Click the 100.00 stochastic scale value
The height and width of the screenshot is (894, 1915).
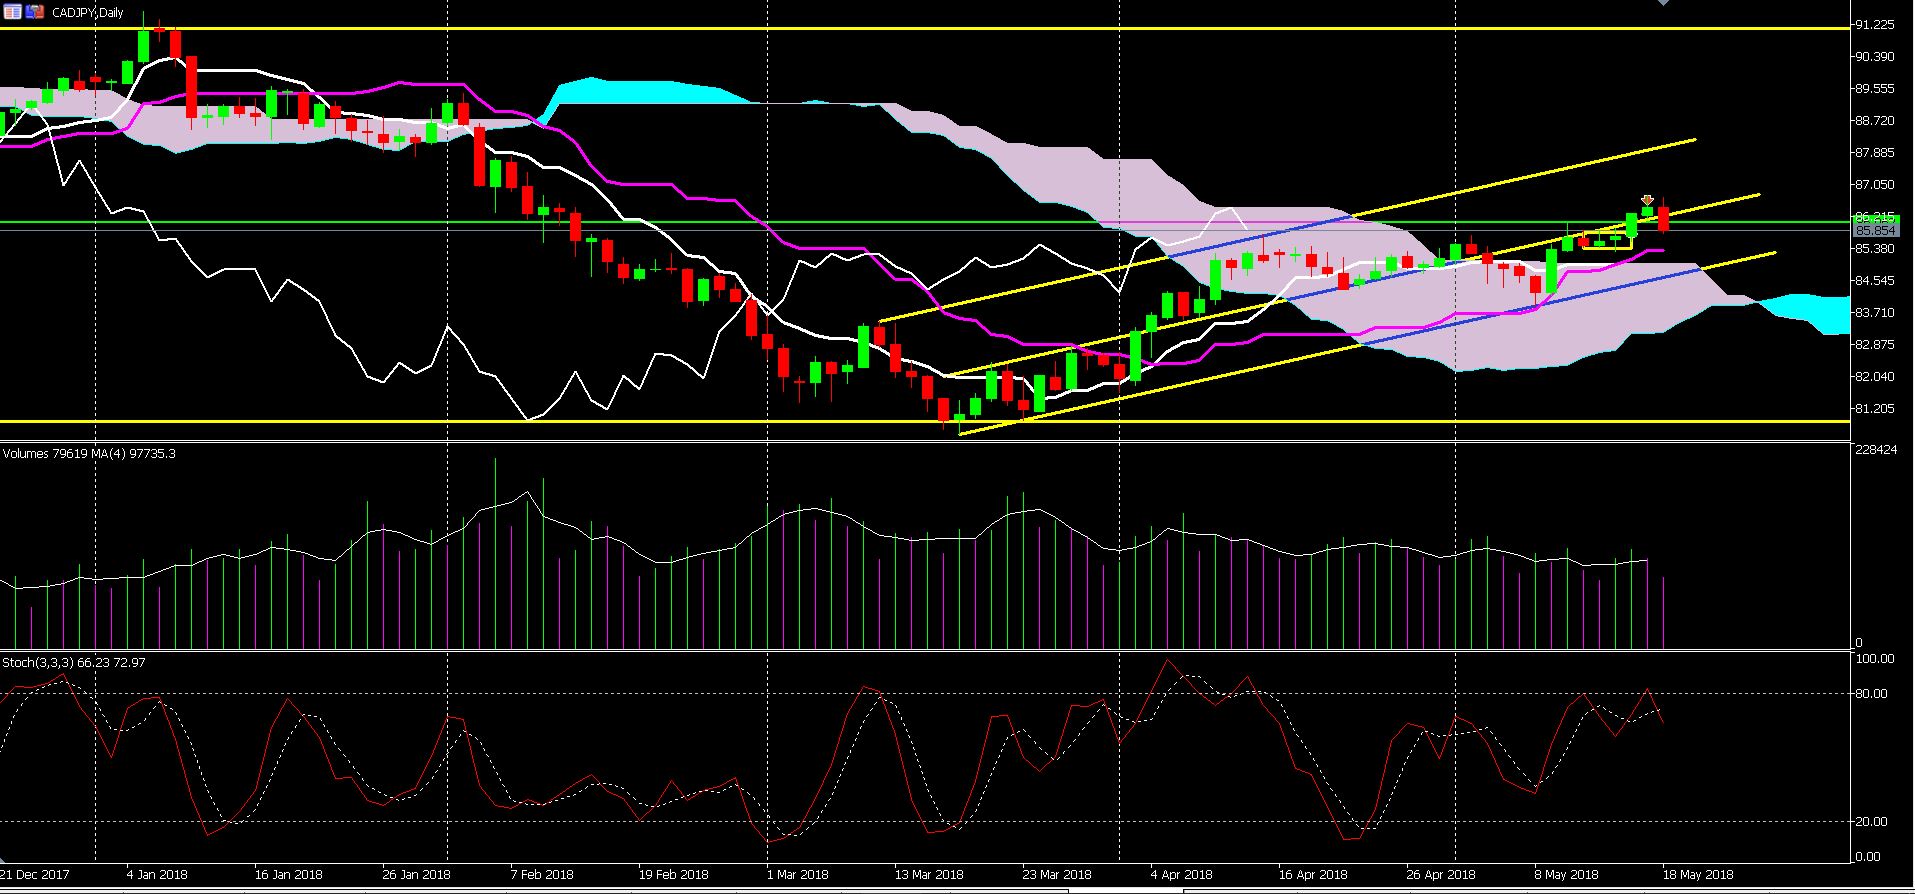click(1874, 659)
